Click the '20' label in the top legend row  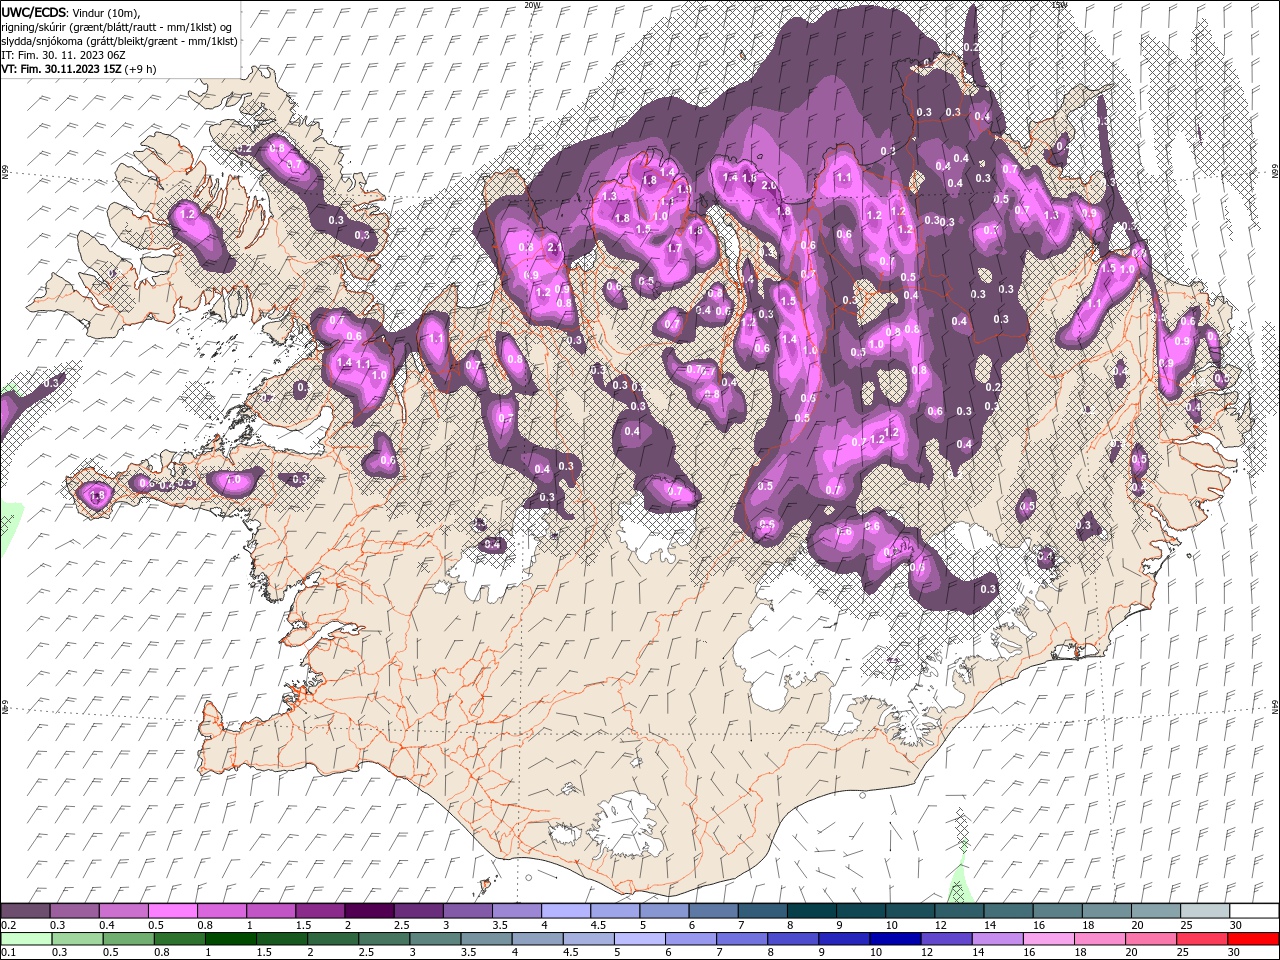click(x=1137, y=925)
